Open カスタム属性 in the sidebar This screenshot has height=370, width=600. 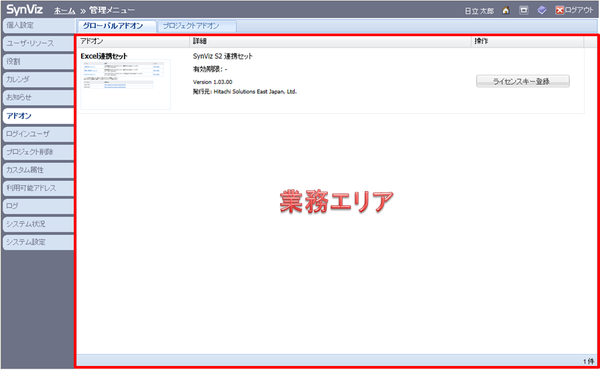pos(38,170)
